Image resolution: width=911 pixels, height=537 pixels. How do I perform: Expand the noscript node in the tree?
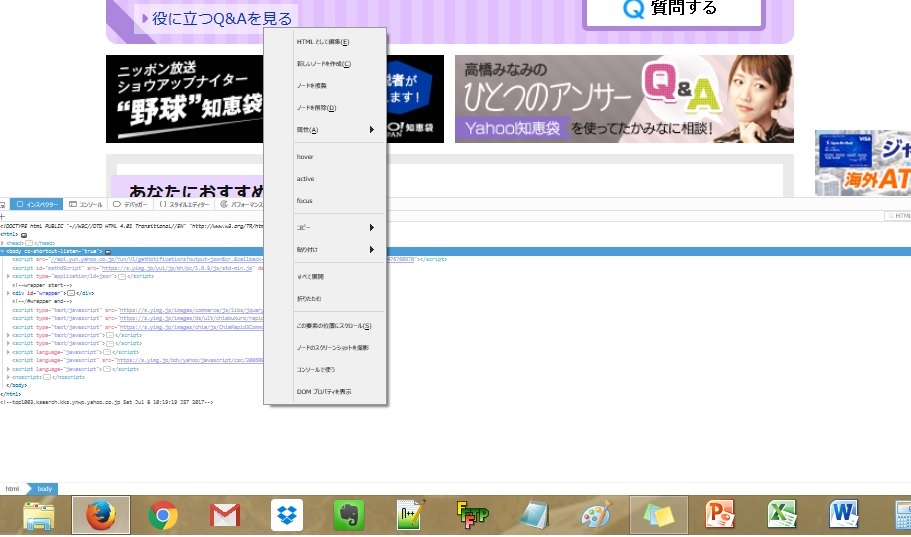tap(8, 378)
